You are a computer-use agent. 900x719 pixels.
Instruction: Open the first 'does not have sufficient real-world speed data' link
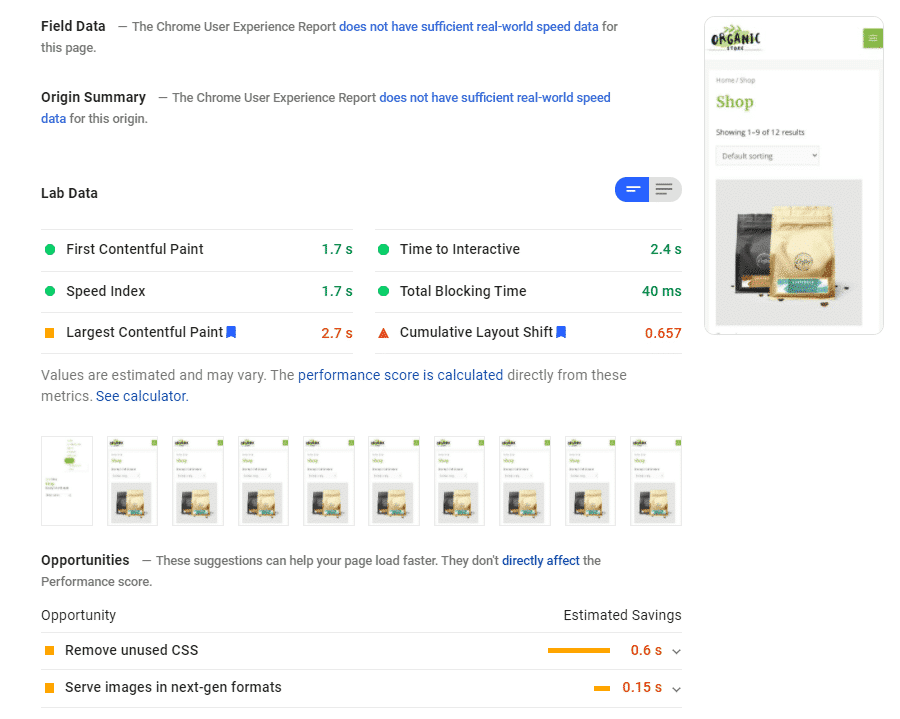pos(468,27)
